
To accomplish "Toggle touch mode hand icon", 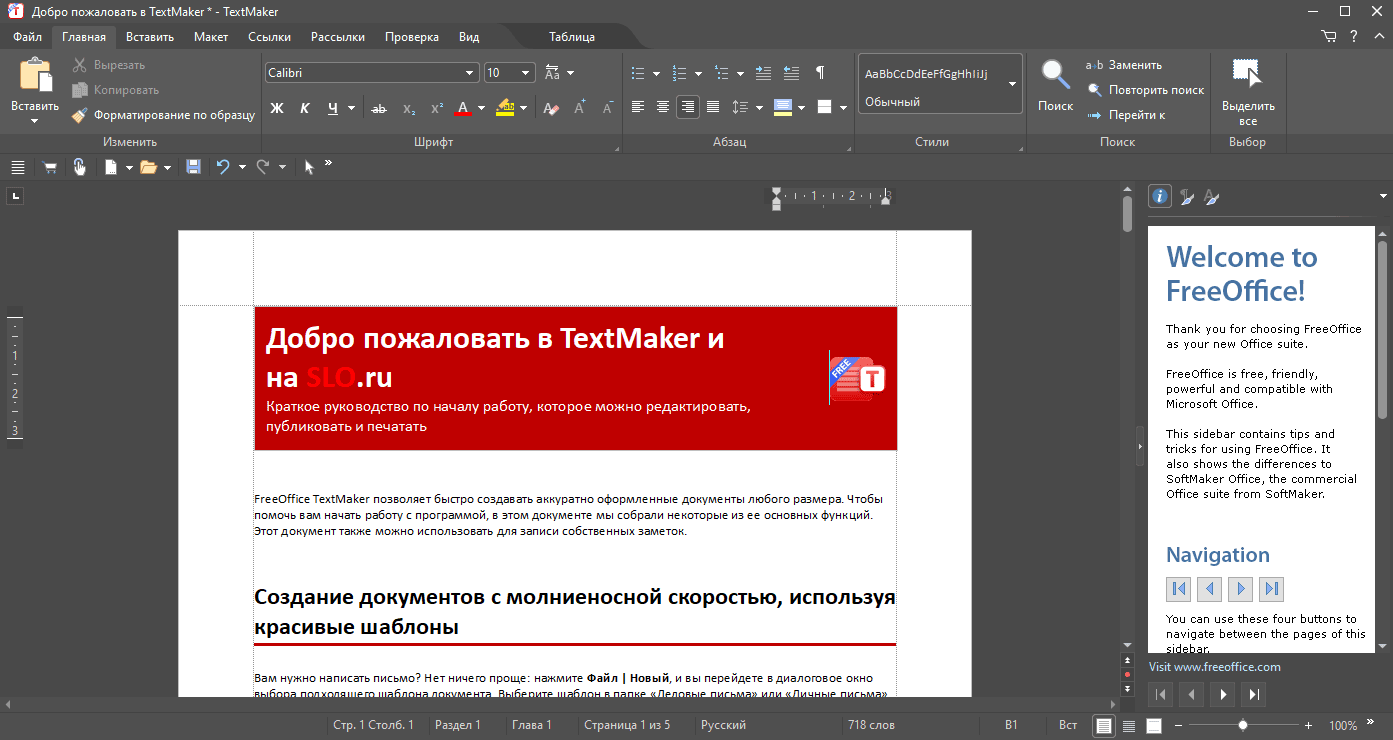I will (x=79, y=167).
